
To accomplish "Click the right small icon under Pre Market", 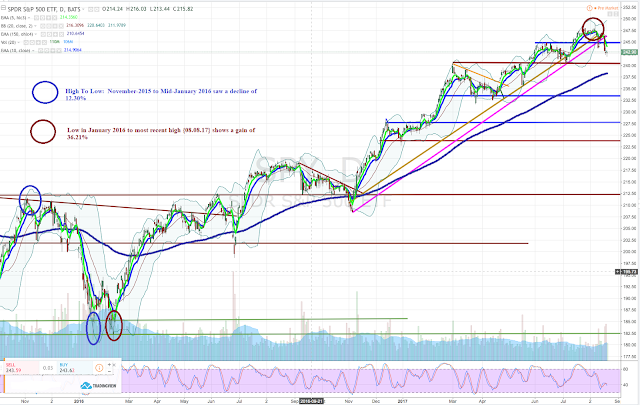I will [x=616, y=14].
